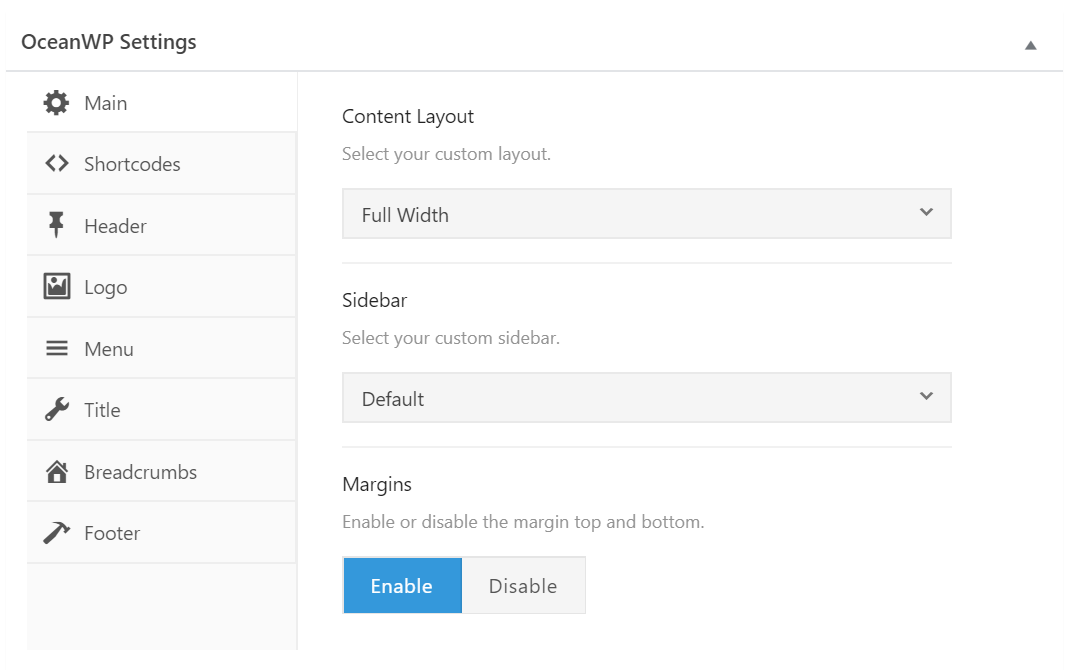Click the picture icon for Logo
Screen dimensions: 1073x670
(57, 287)
